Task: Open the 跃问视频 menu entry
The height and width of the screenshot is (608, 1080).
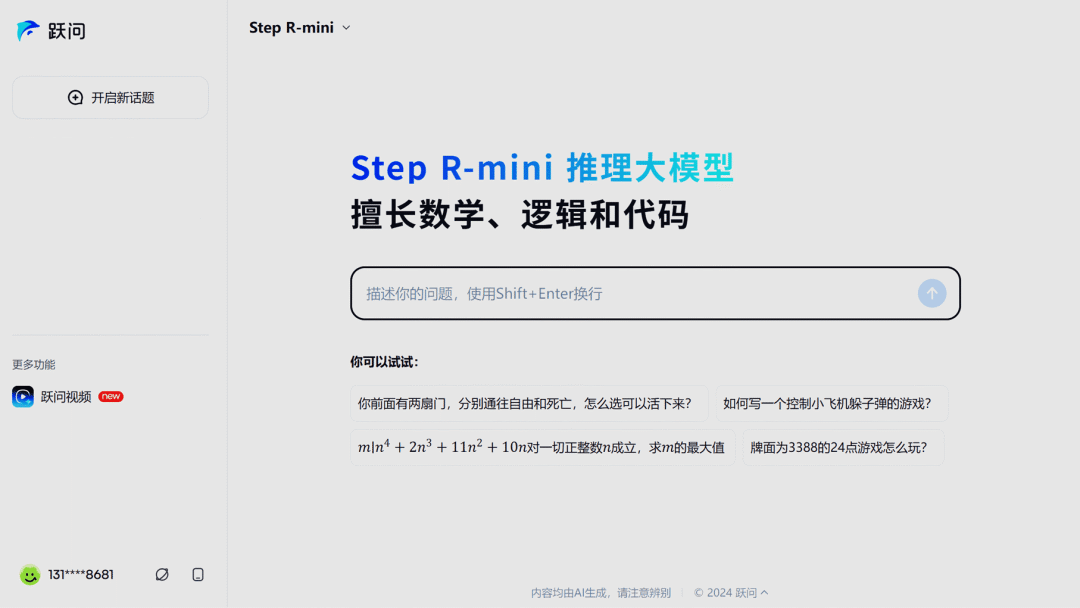Action: 68,397
